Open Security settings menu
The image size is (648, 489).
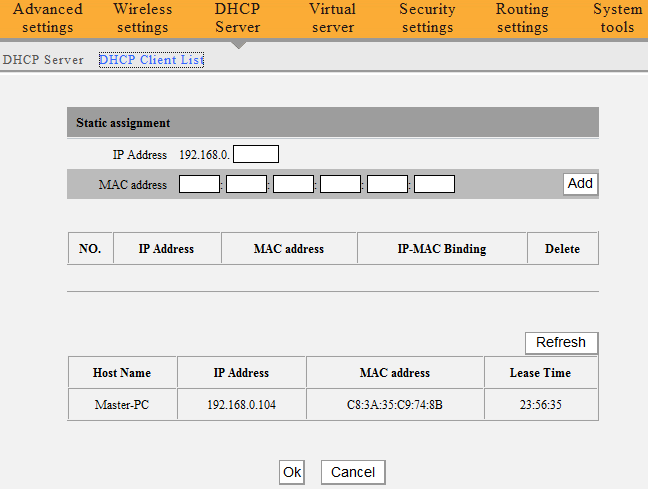point(427,18)
